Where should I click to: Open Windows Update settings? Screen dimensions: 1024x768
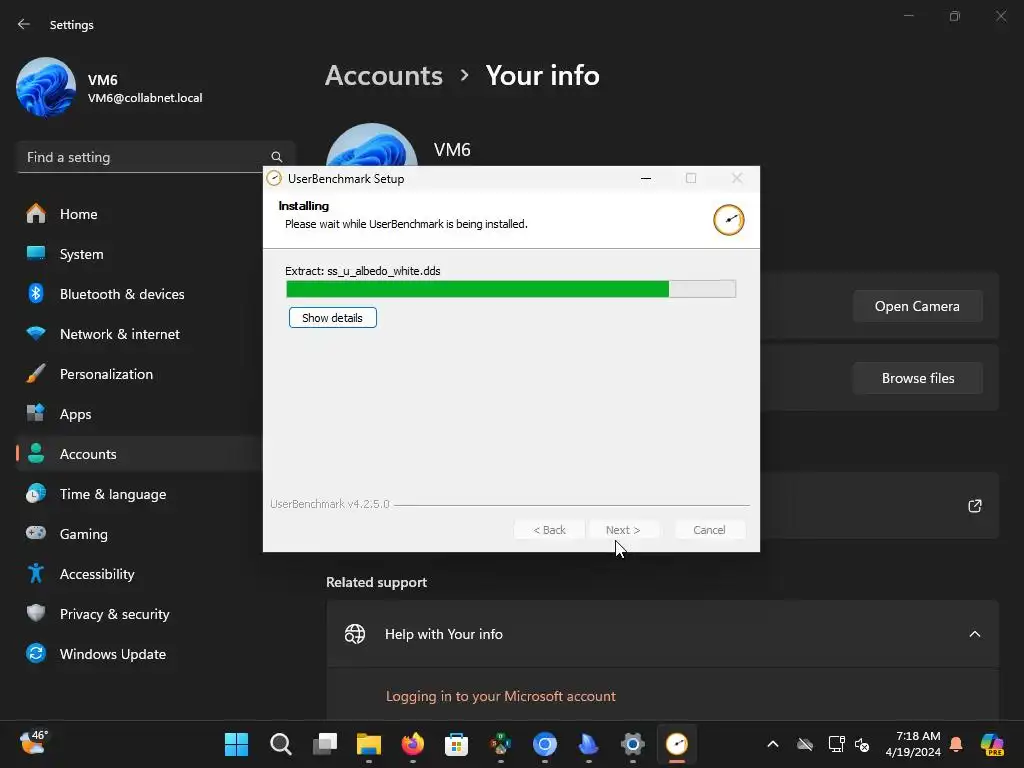[138, 654]
